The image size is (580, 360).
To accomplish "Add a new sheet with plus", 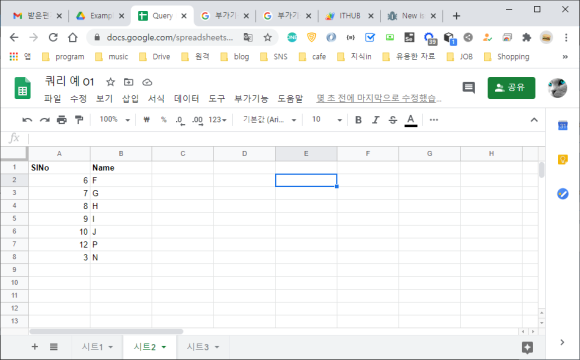I will [34, 347].
